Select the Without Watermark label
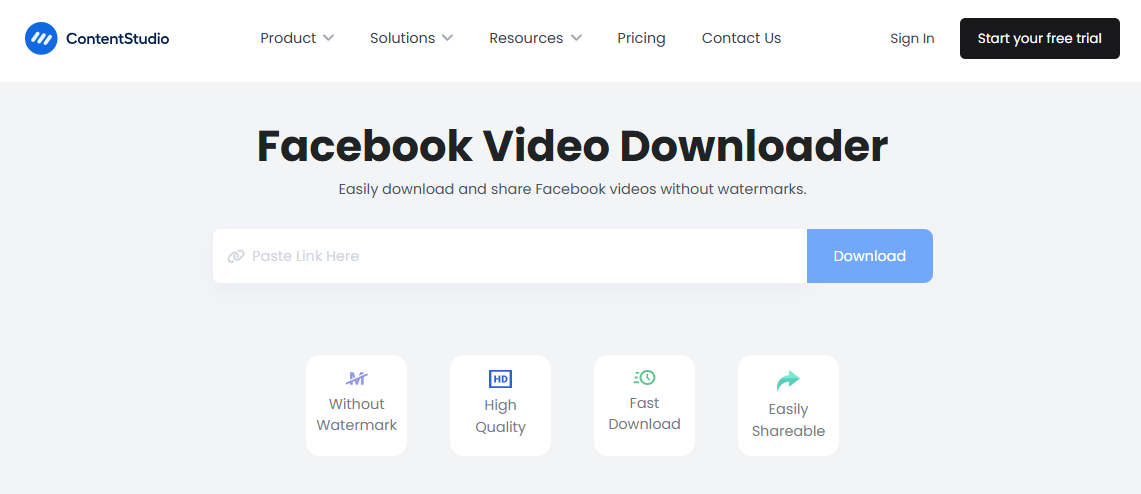This screenshot has width=1141, height=494. [357, 415]
